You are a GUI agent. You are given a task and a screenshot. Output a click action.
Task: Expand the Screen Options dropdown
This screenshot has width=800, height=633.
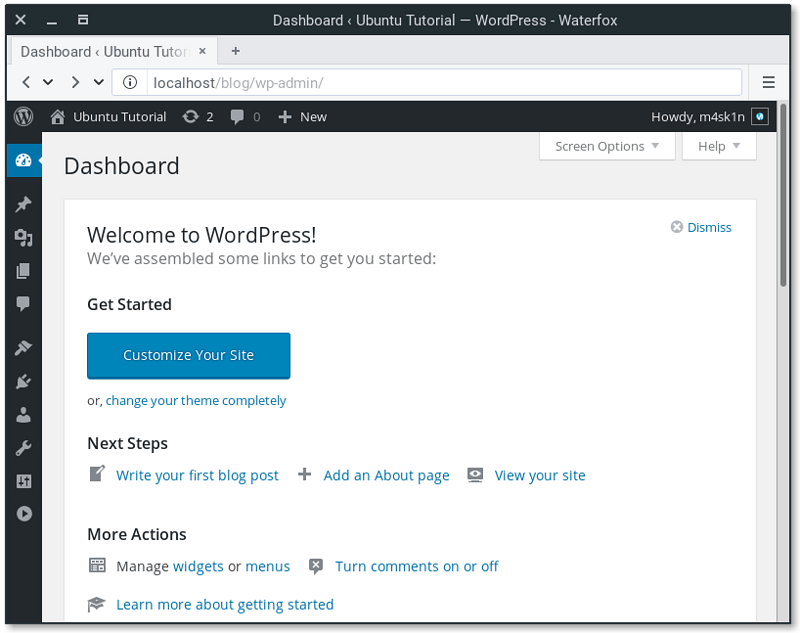click(607, 146)
